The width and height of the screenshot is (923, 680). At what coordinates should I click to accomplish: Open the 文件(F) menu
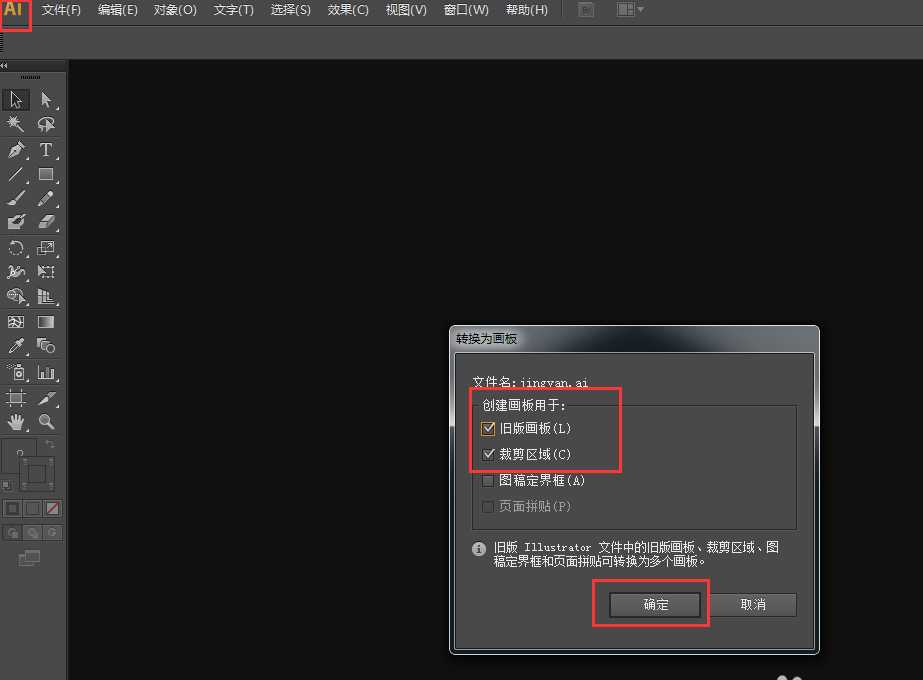click(59, 10)
